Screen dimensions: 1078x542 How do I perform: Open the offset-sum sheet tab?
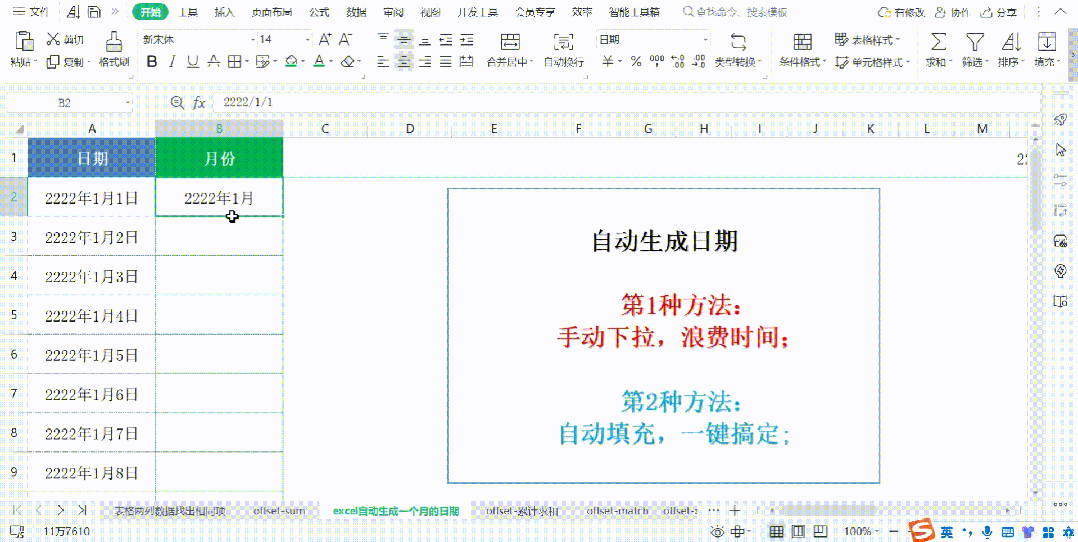[278, 512]
